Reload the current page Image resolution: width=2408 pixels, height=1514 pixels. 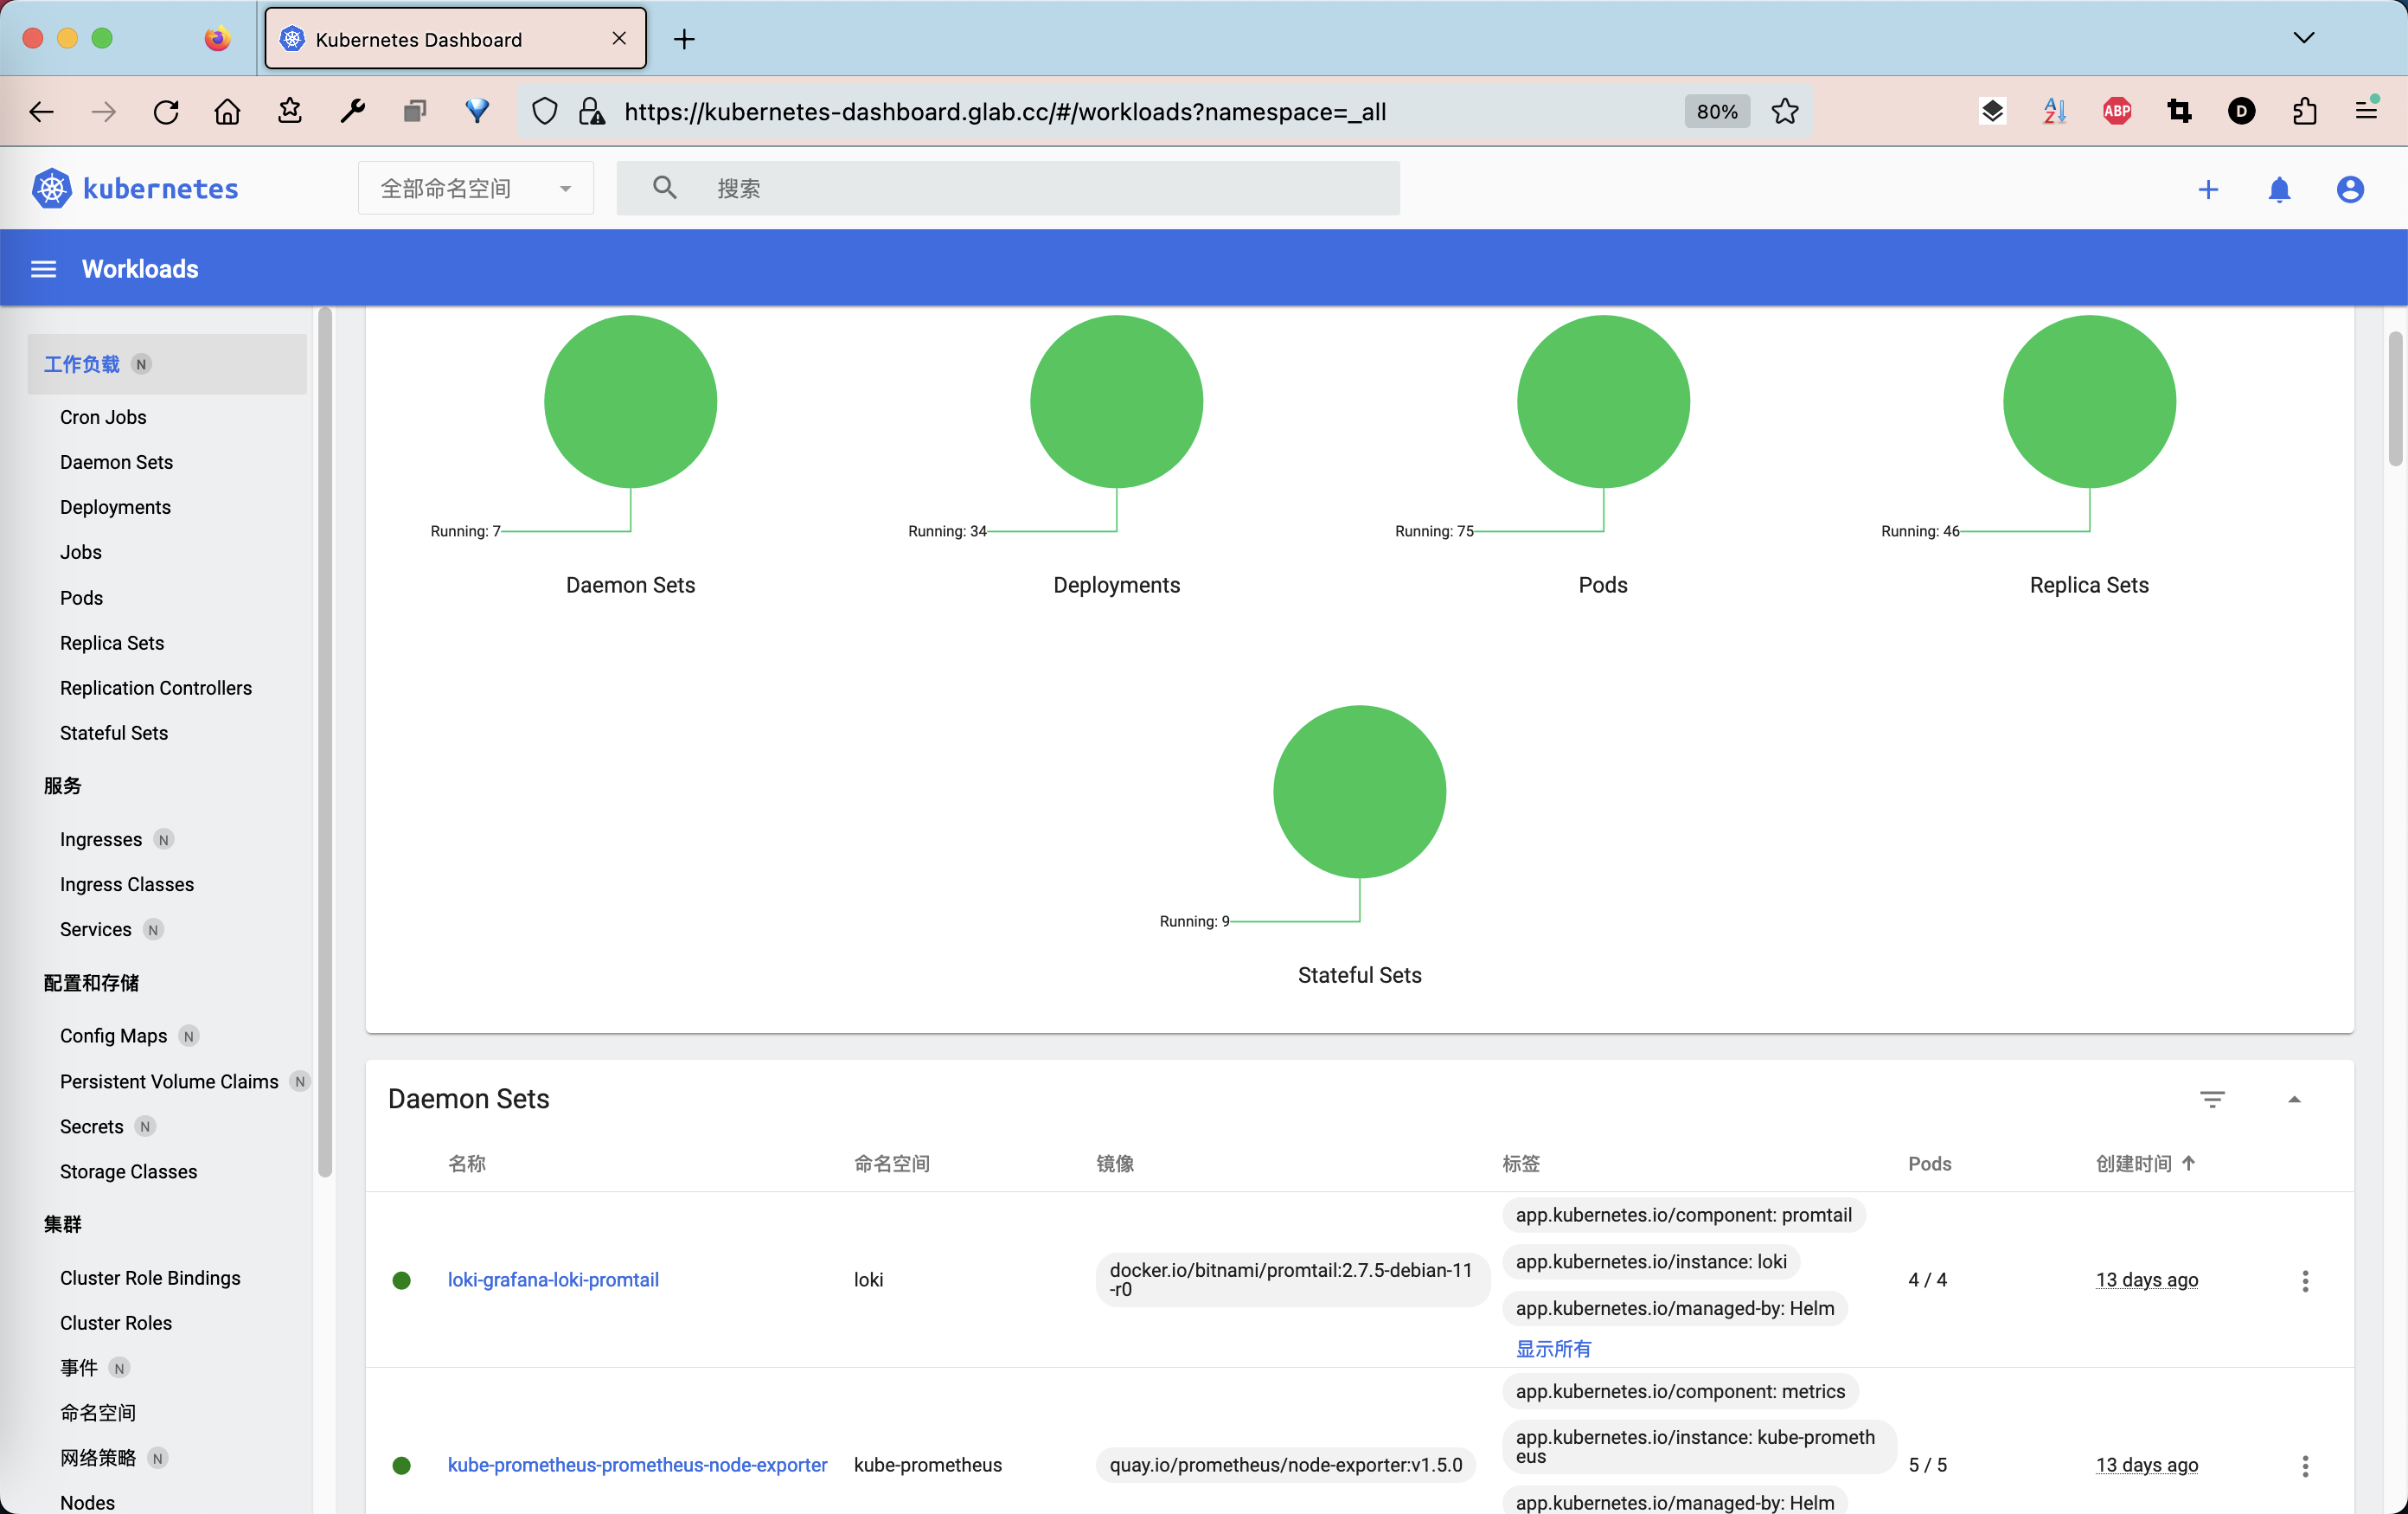coord(166,111)
